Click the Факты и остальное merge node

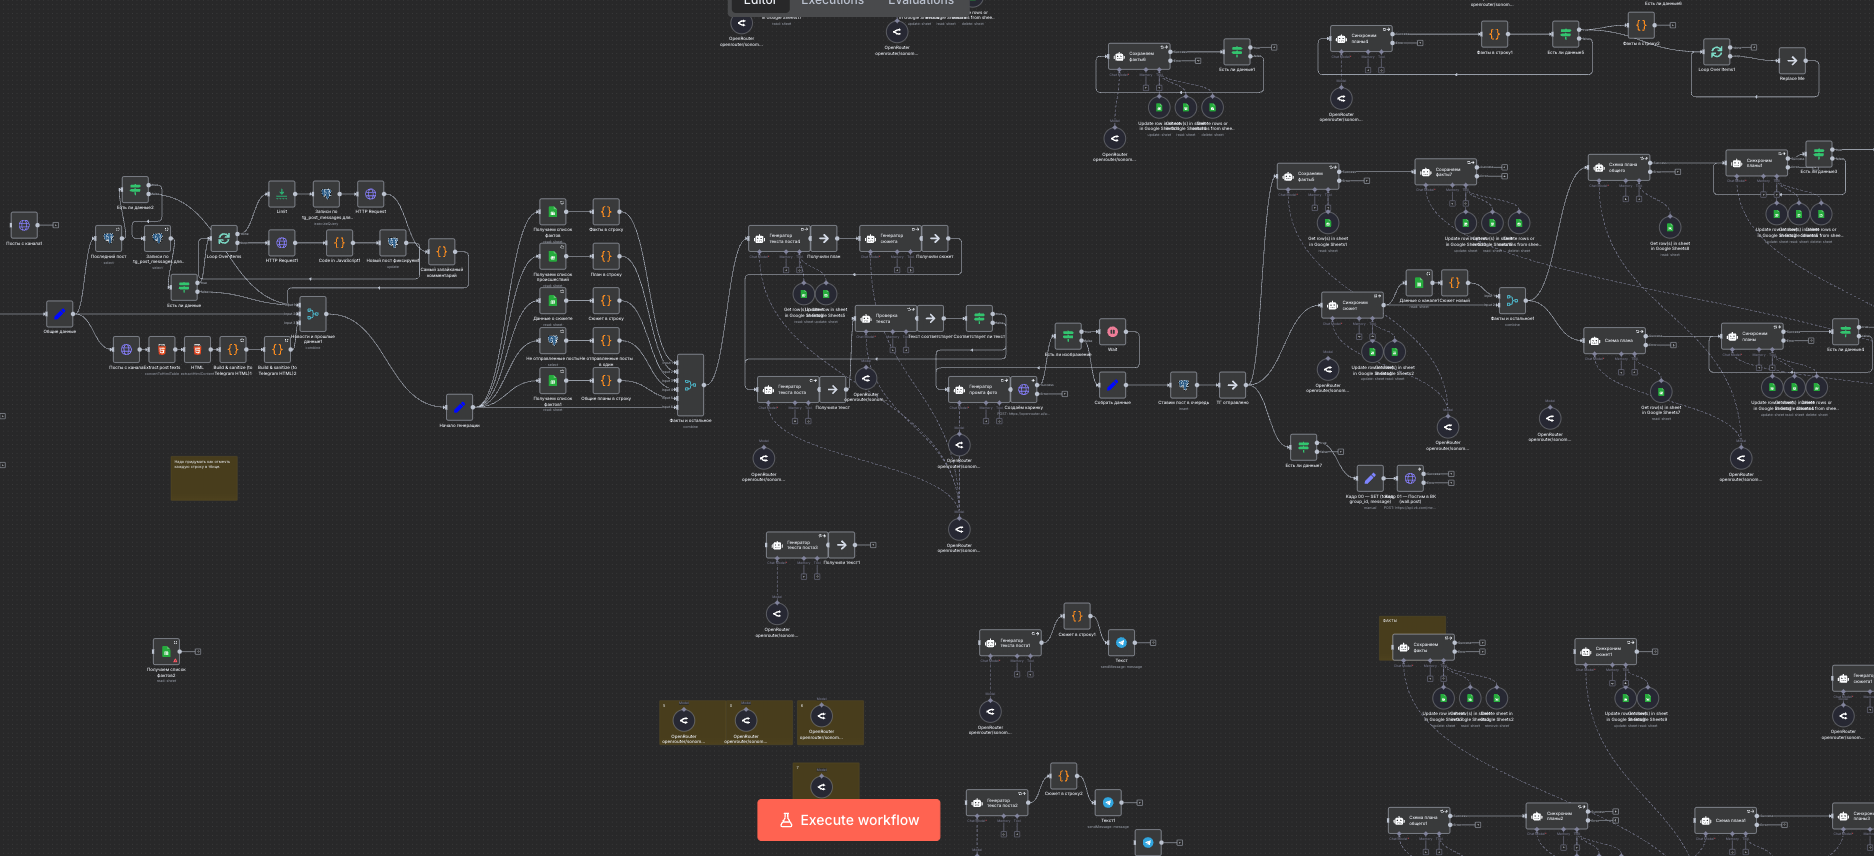pos(690,385)
